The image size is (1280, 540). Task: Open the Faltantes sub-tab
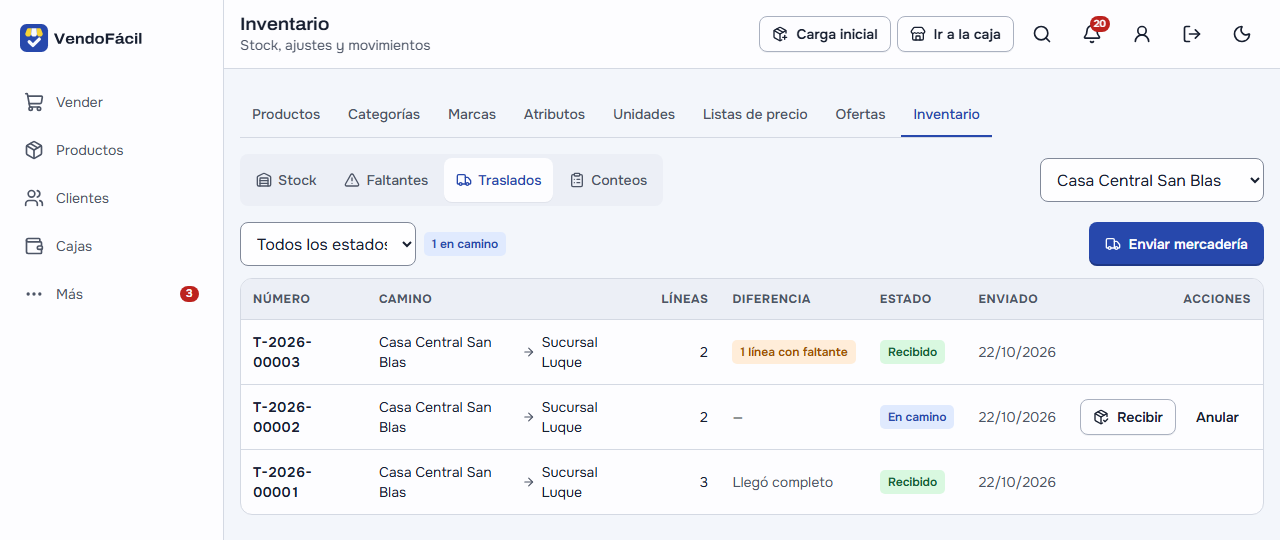pos(386,180)
